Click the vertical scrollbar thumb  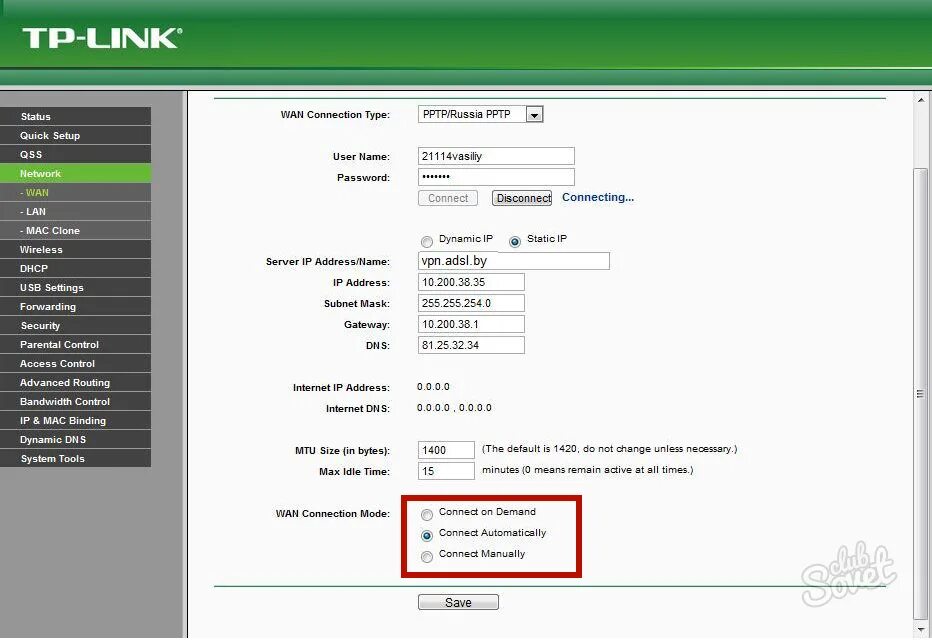tap(921, 394)
